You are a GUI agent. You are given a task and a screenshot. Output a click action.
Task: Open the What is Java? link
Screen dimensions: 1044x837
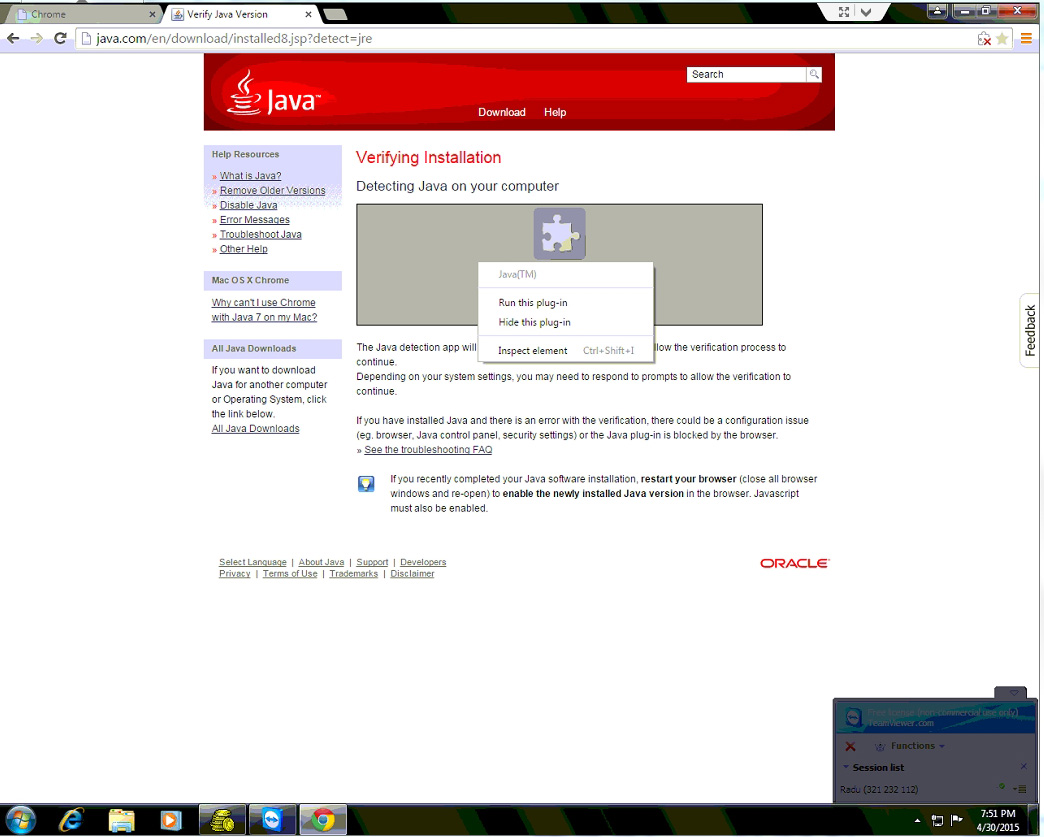[250, 176]
